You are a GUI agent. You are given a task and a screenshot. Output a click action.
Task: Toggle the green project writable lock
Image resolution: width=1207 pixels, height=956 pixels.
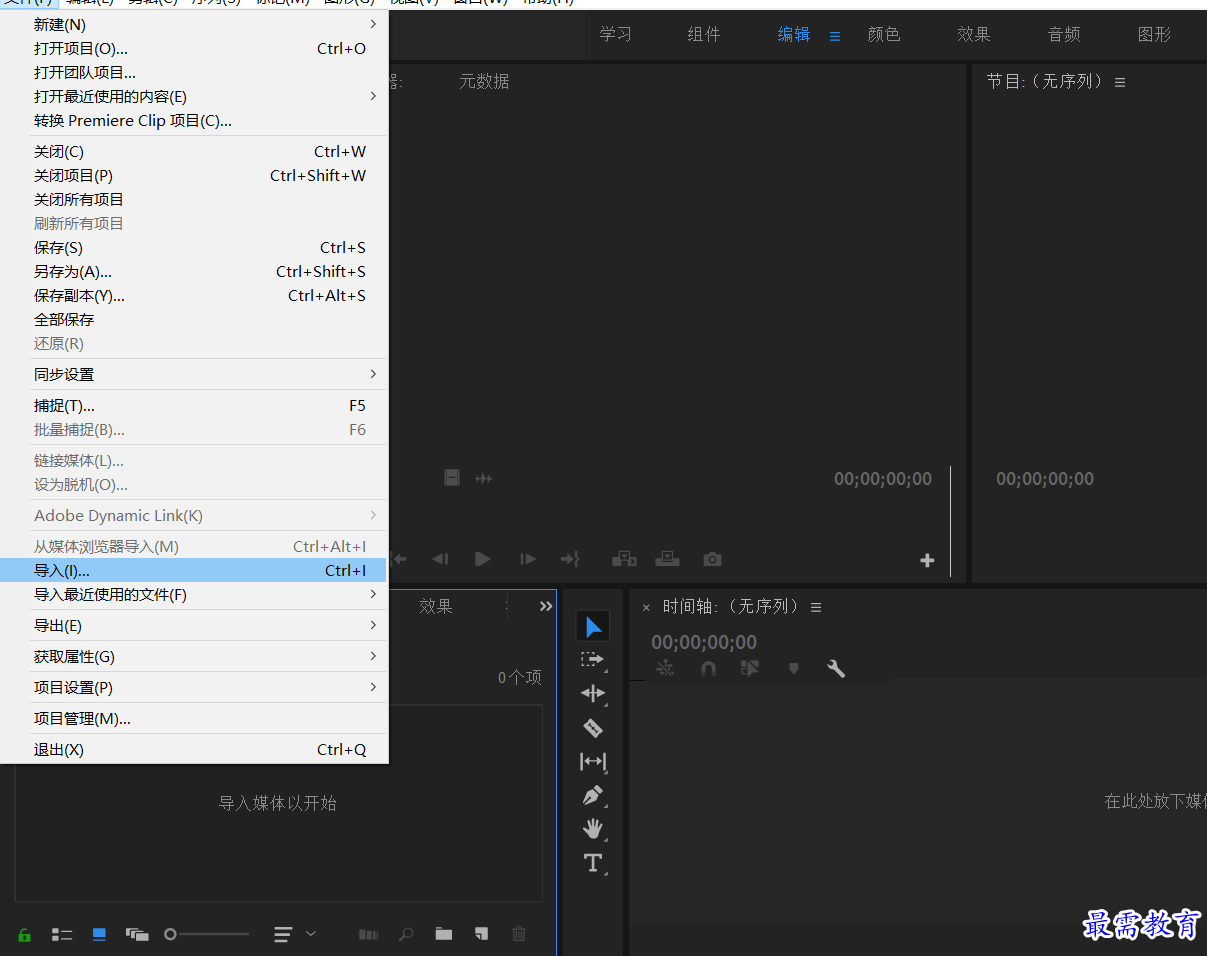point(24,935)
